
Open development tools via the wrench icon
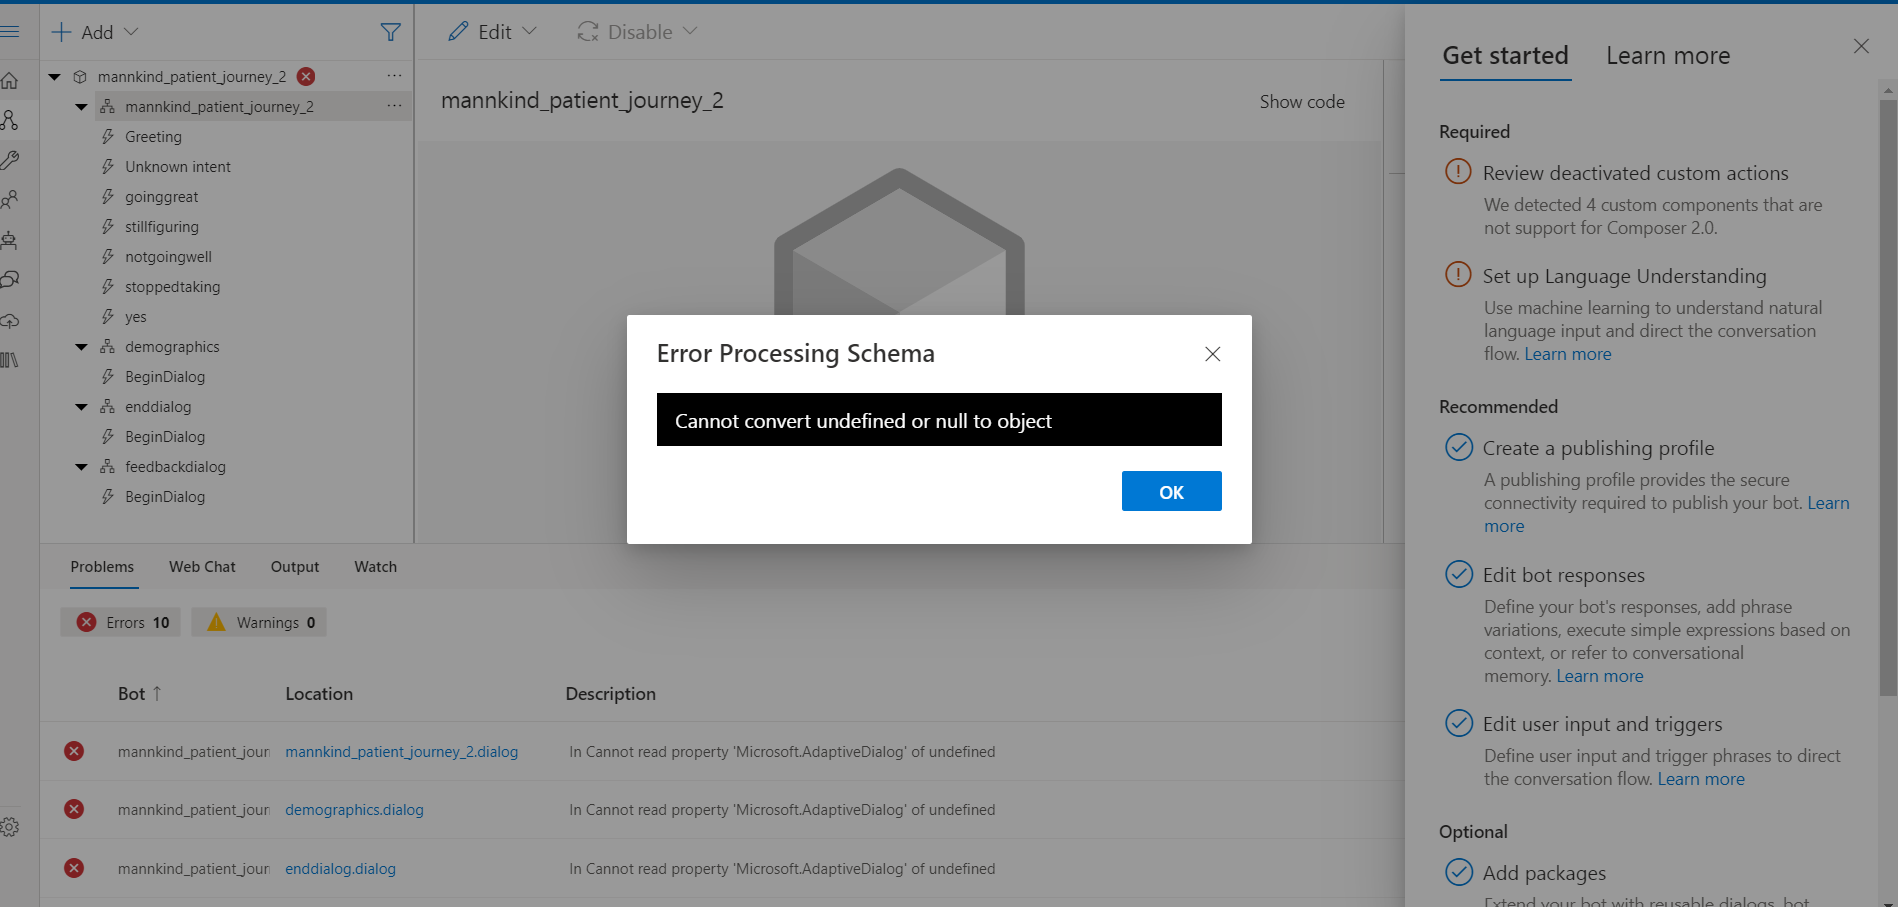(10, 159)
